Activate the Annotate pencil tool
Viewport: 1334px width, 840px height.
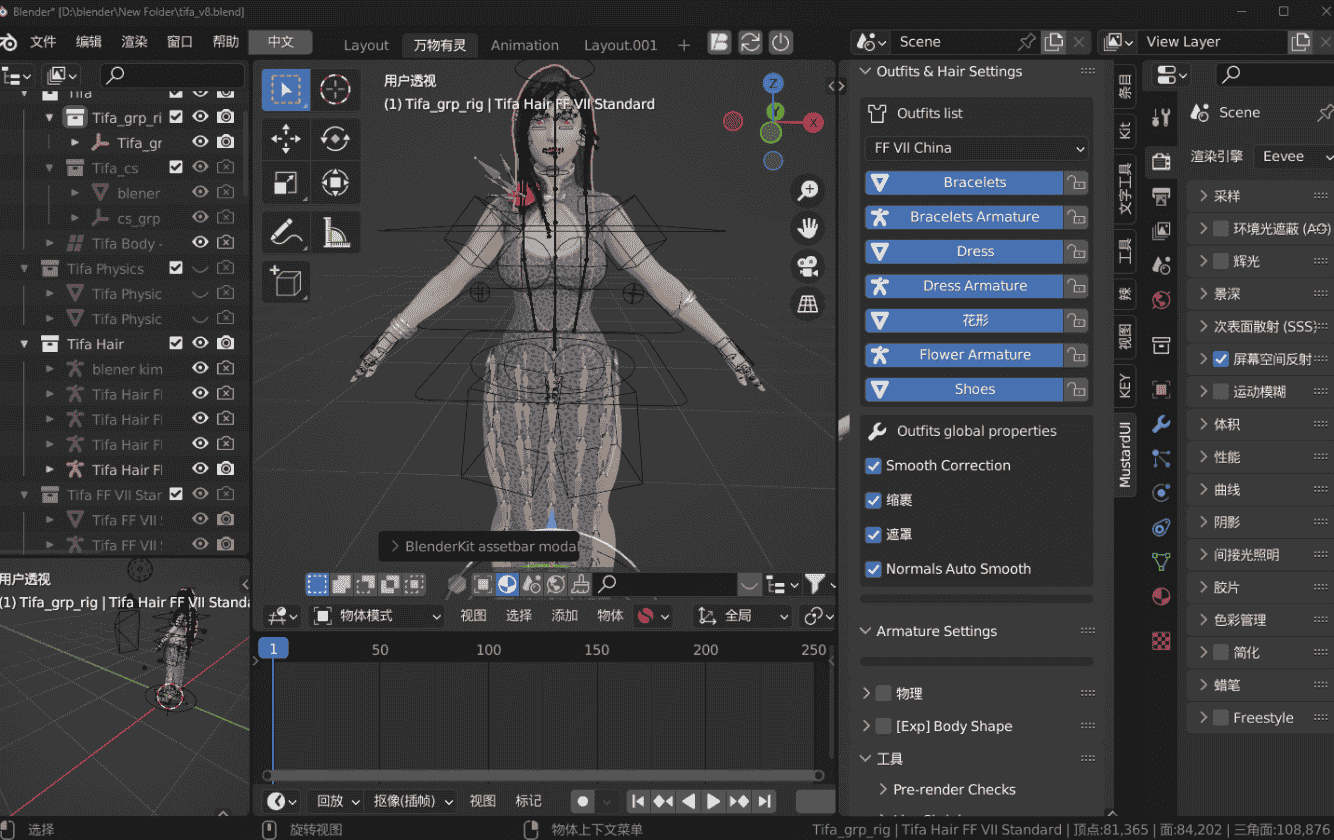[x=286, y=232]
